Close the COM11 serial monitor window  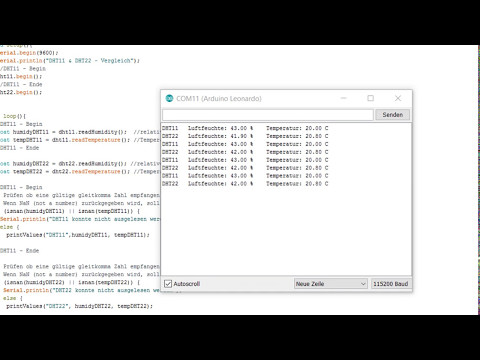pos(398,98)
